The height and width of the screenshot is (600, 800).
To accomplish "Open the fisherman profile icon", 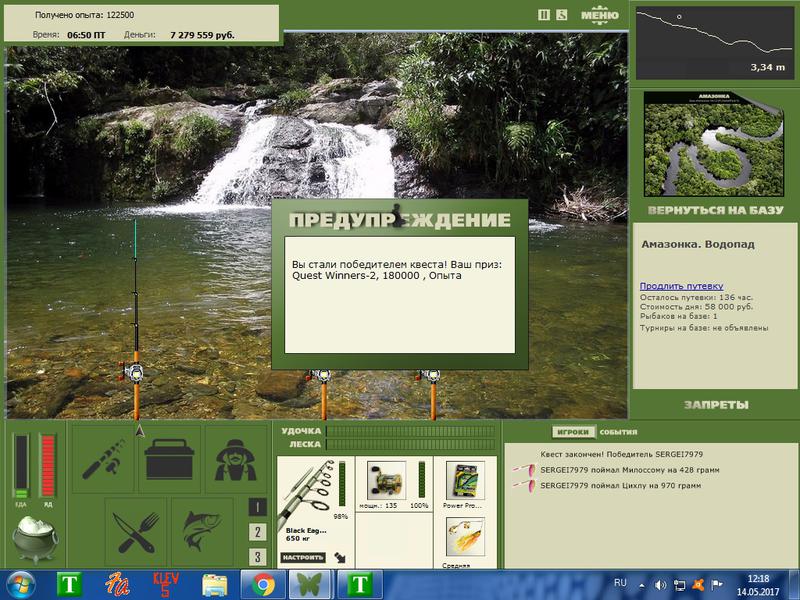I will coord(235,459).
